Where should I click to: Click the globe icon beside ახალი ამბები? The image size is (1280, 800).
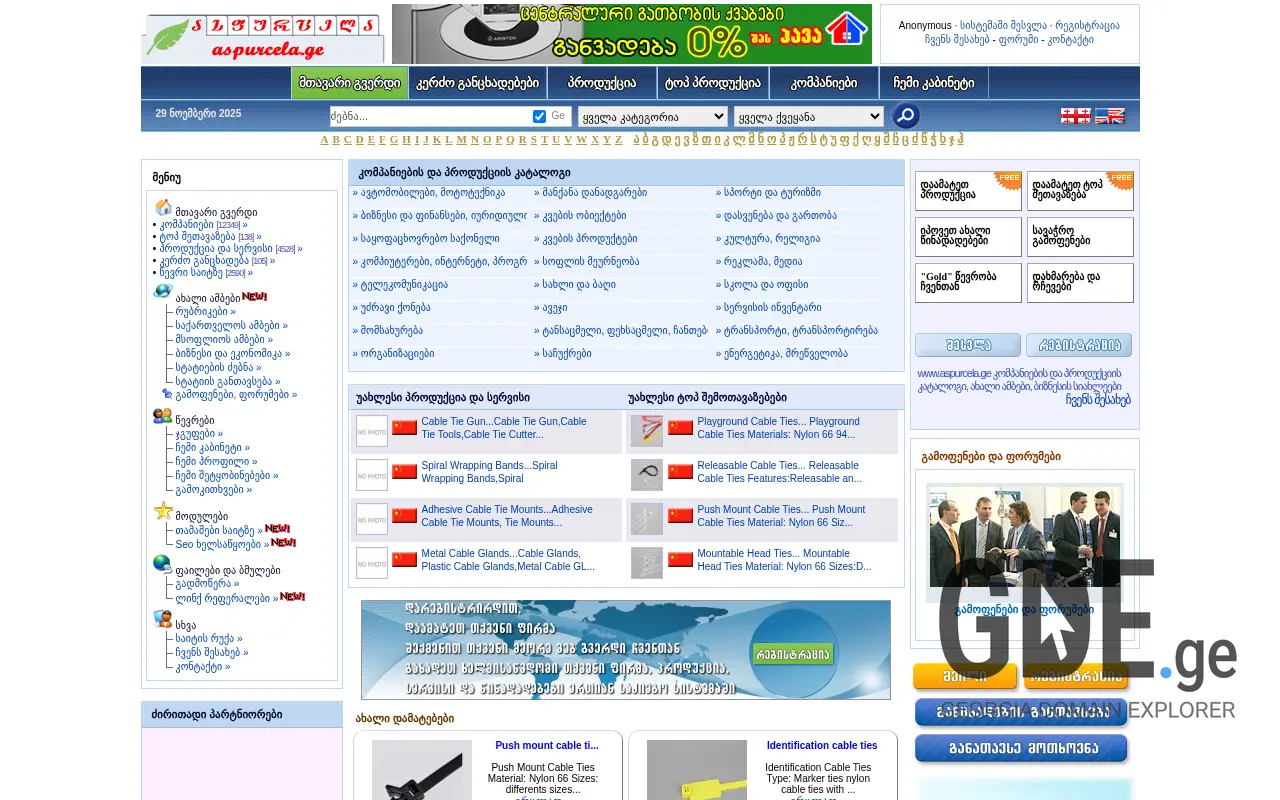point(162,290)
